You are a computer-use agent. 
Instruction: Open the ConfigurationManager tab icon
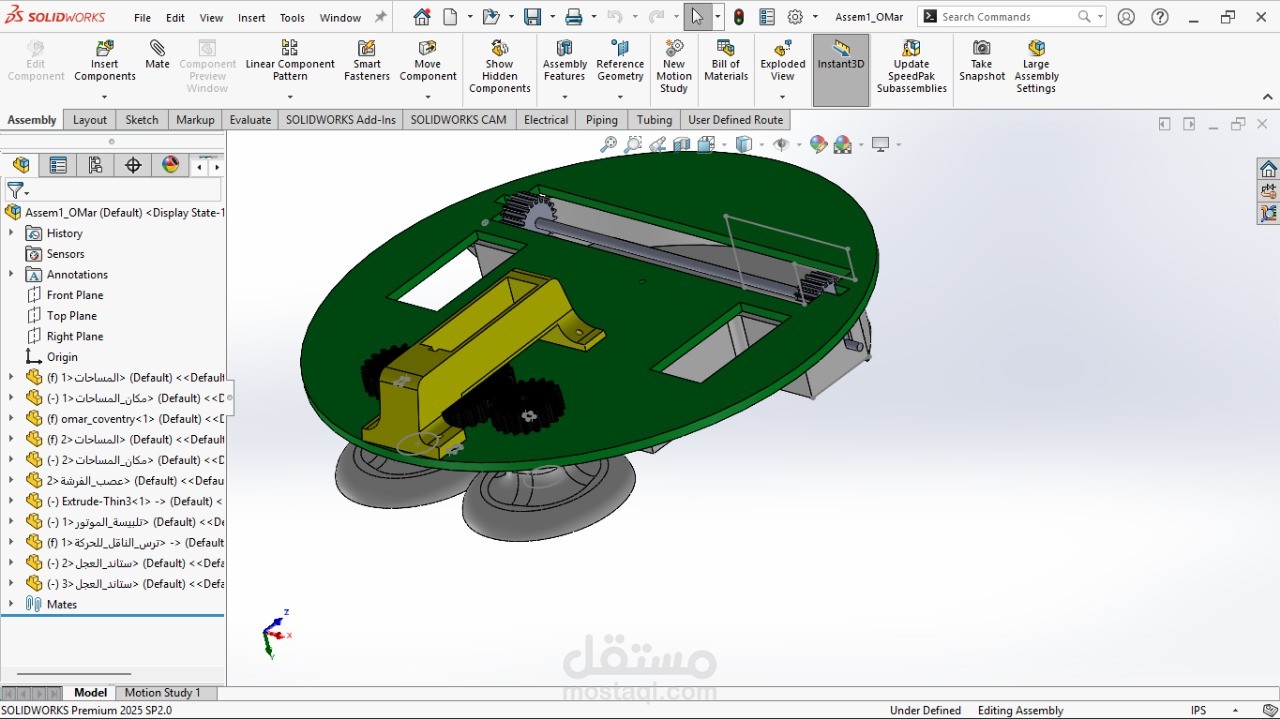point(96,165)
